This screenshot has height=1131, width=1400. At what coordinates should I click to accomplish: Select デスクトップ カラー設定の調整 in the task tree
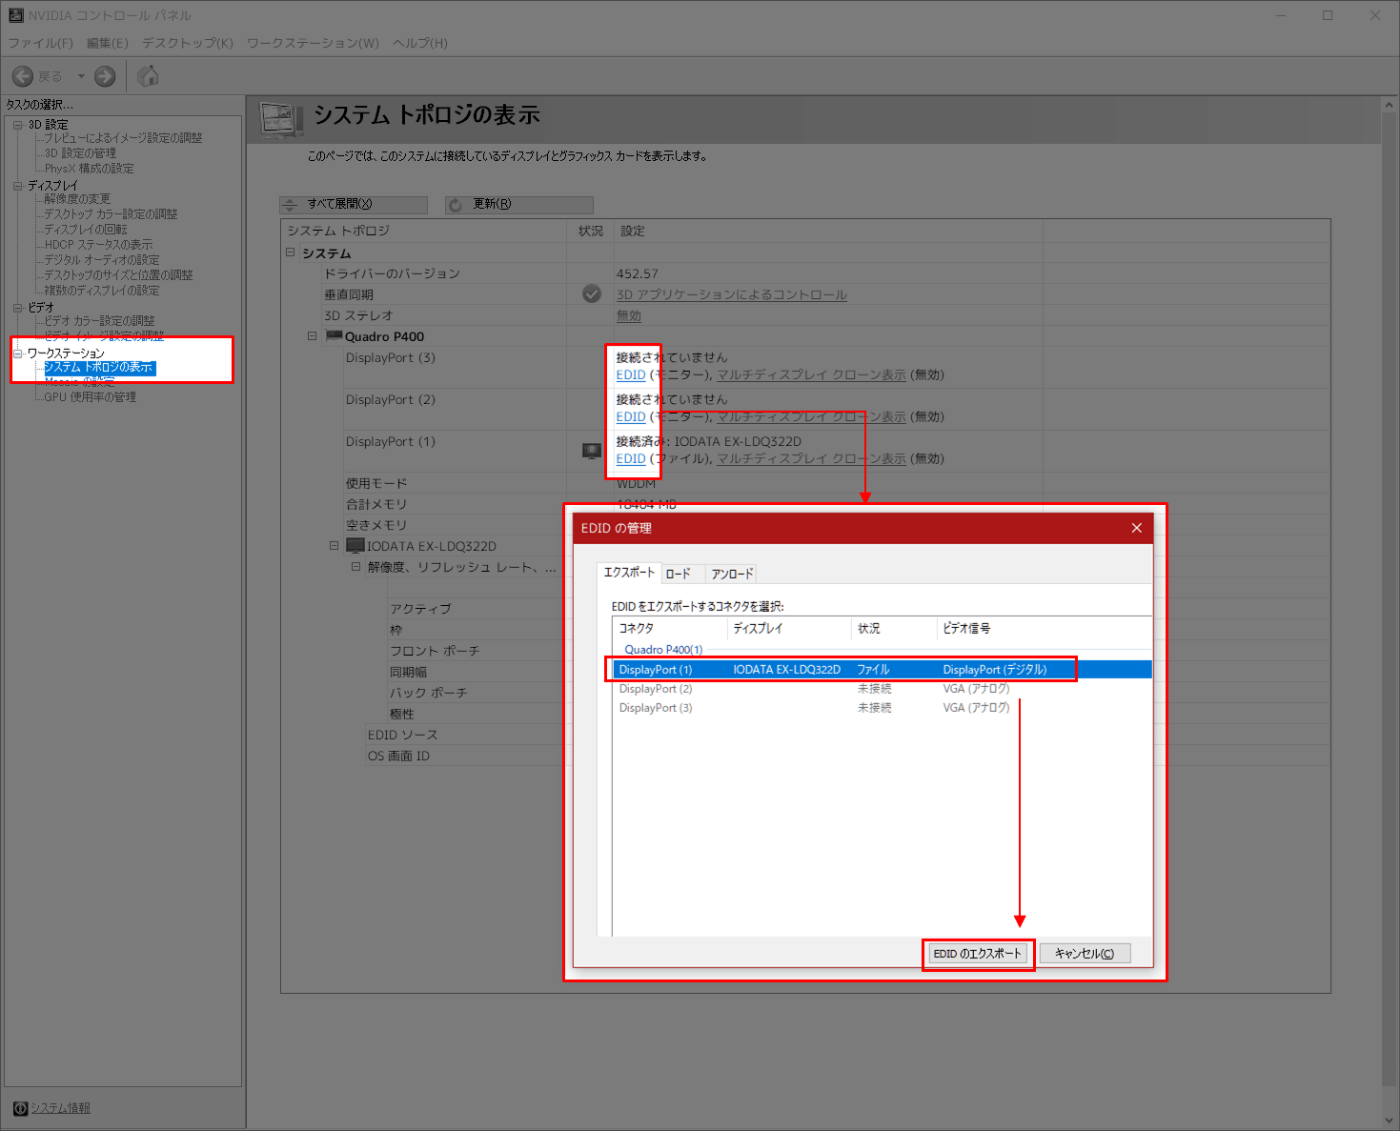pyautogui.click(x=111, y=214)
